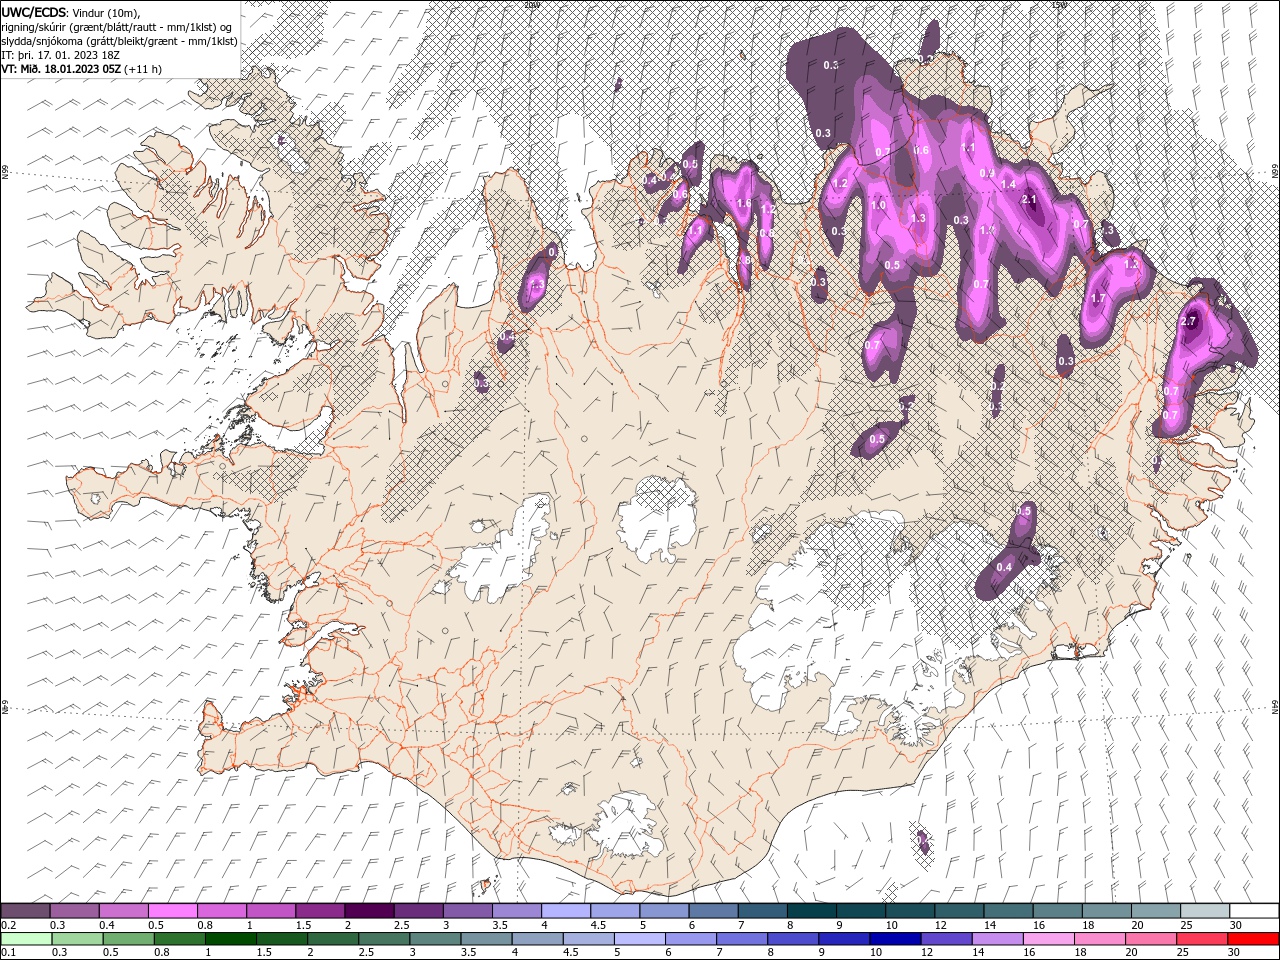Click the 'UWC/ECDS' title text
Image resolution: width=1280 pixels, height=960 pixels.
pyautogui.click(x=35, y=11)
